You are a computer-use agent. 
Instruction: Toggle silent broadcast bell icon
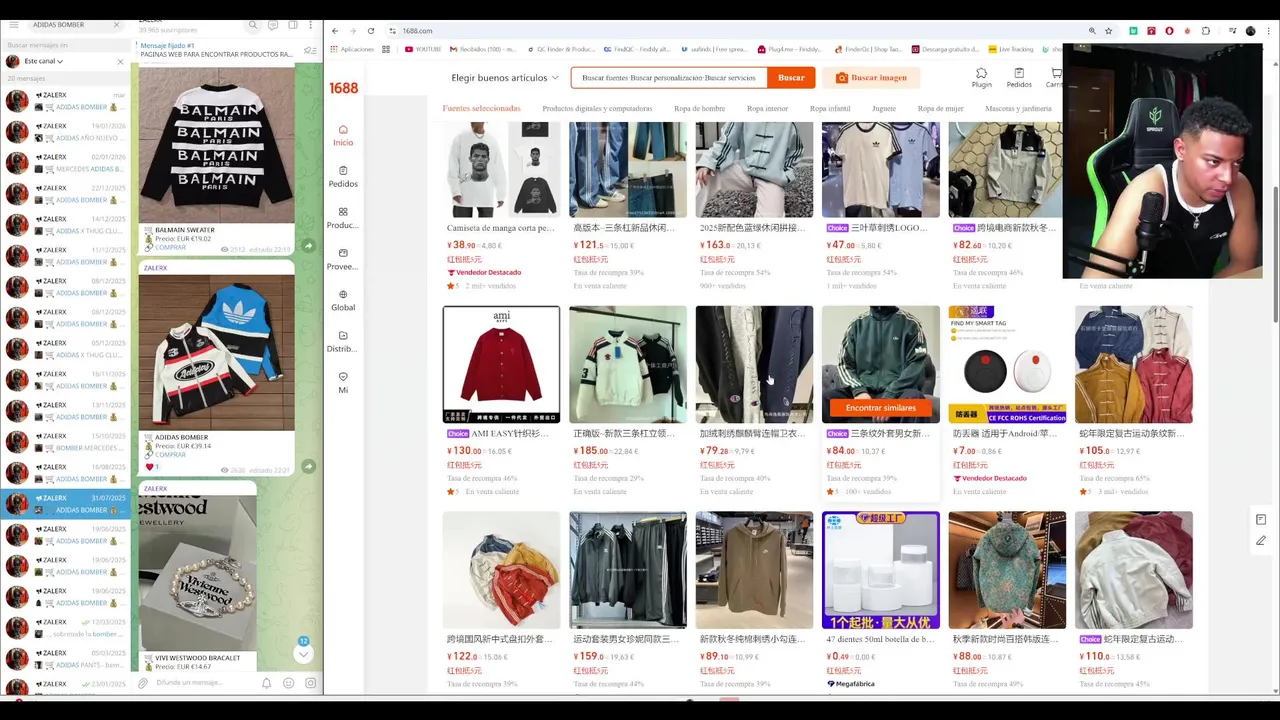(266, 683)
